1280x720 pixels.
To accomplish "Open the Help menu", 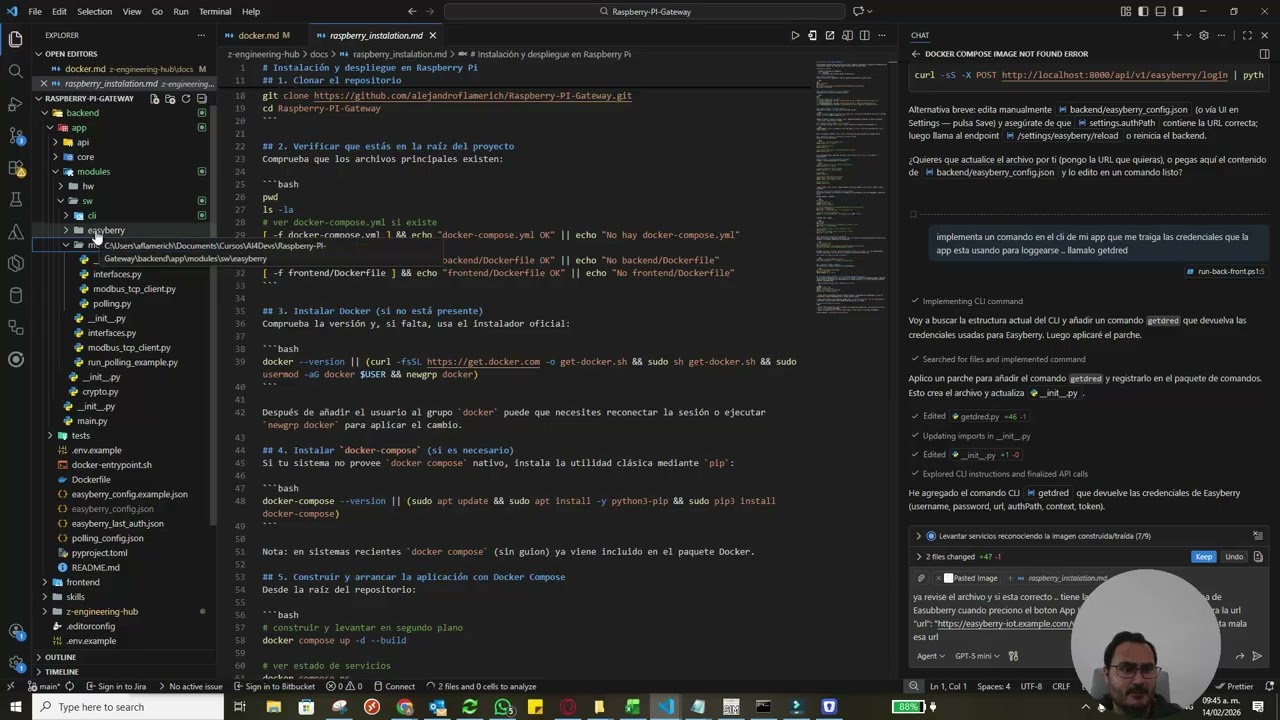I will tap(251, 11).
